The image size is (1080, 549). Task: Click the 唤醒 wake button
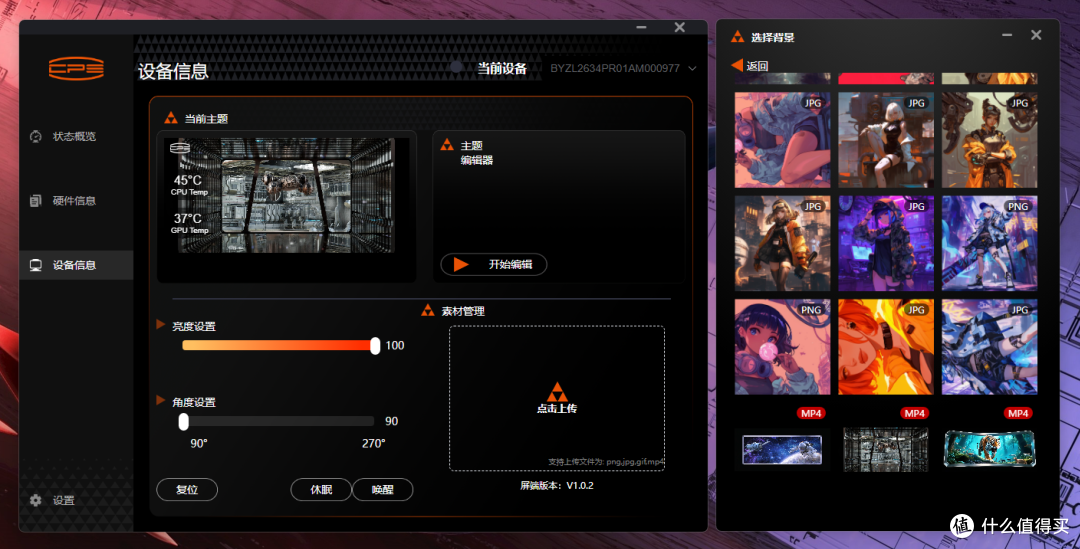[x=382, y=490]
